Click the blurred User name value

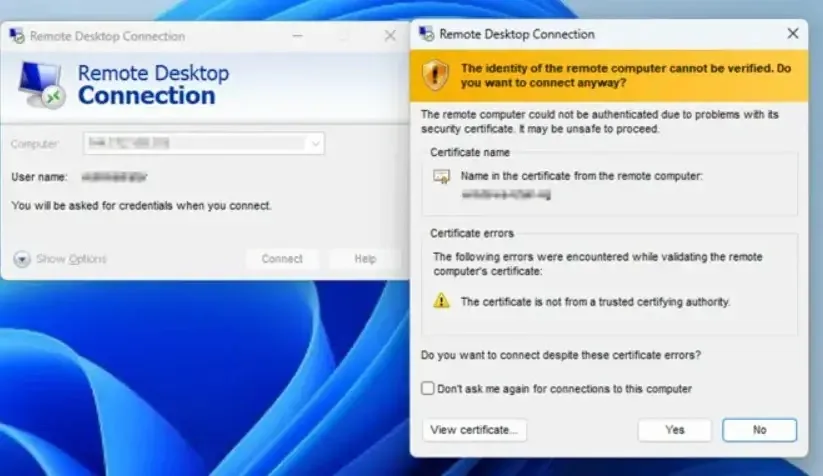(x=114, y=177)
